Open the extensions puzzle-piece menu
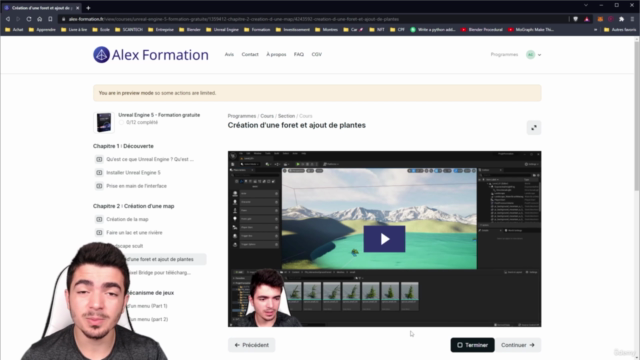The image size is (640, 360). tap(622, 19)
